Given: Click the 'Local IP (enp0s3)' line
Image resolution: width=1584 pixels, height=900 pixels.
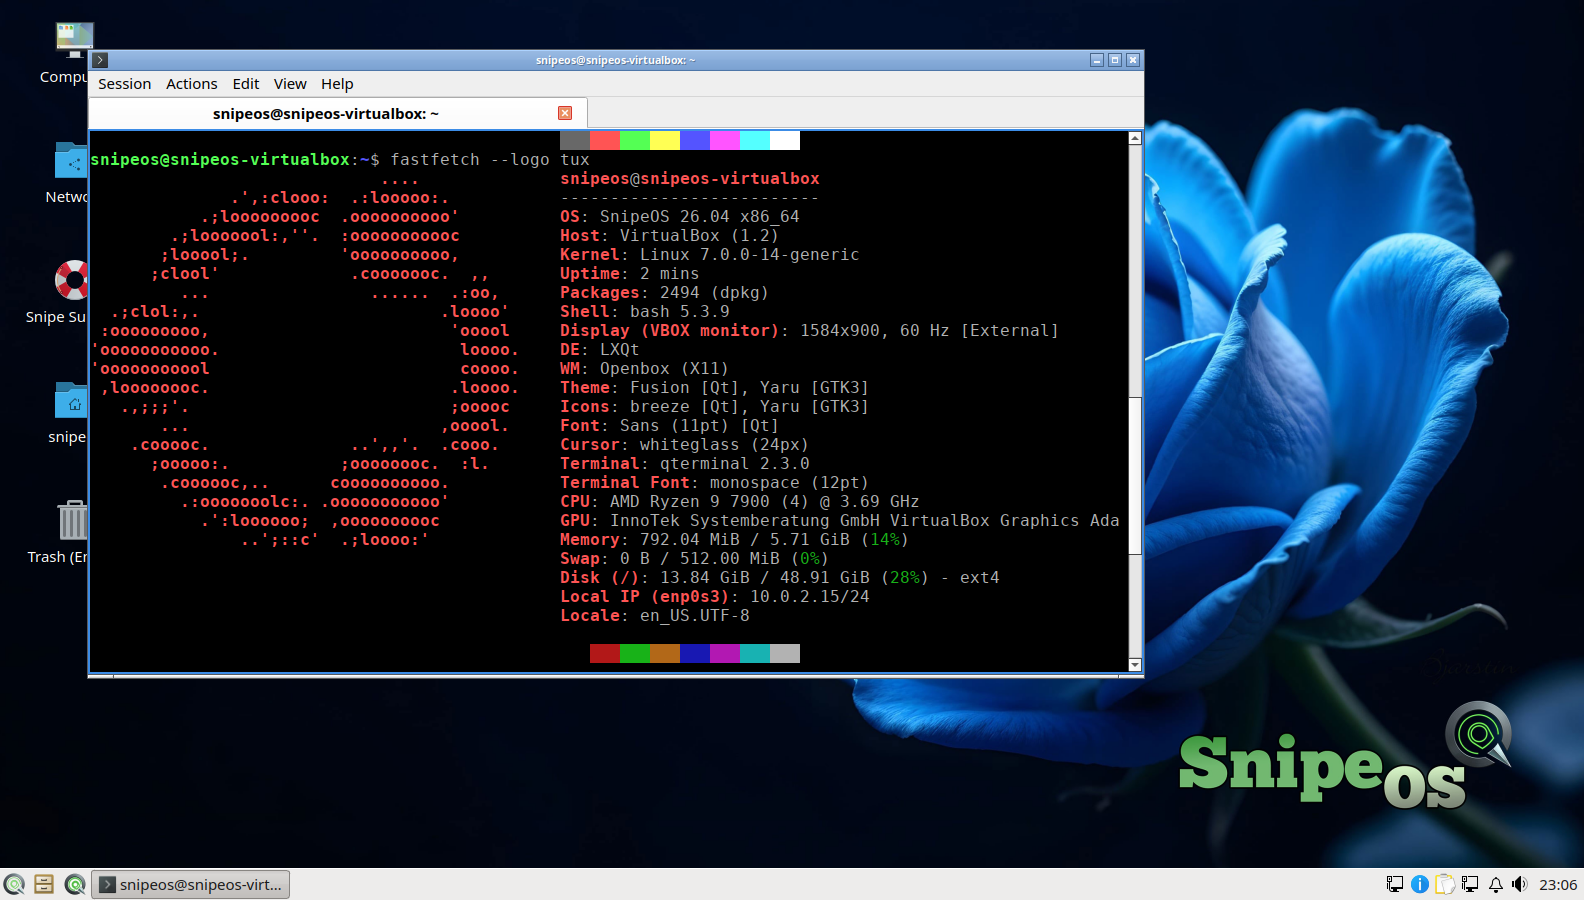Looking at the screenshot, I should pos(715,597).
